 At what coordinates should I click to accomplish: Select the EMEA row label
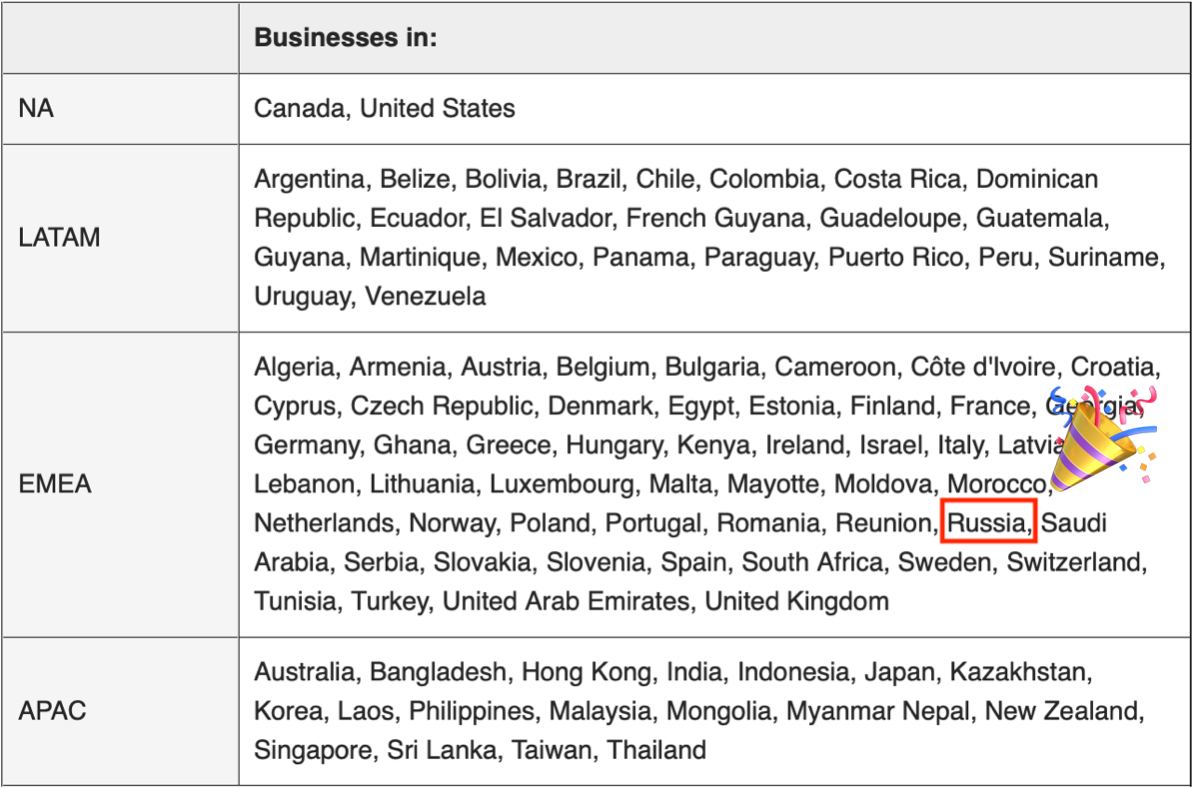54,484
